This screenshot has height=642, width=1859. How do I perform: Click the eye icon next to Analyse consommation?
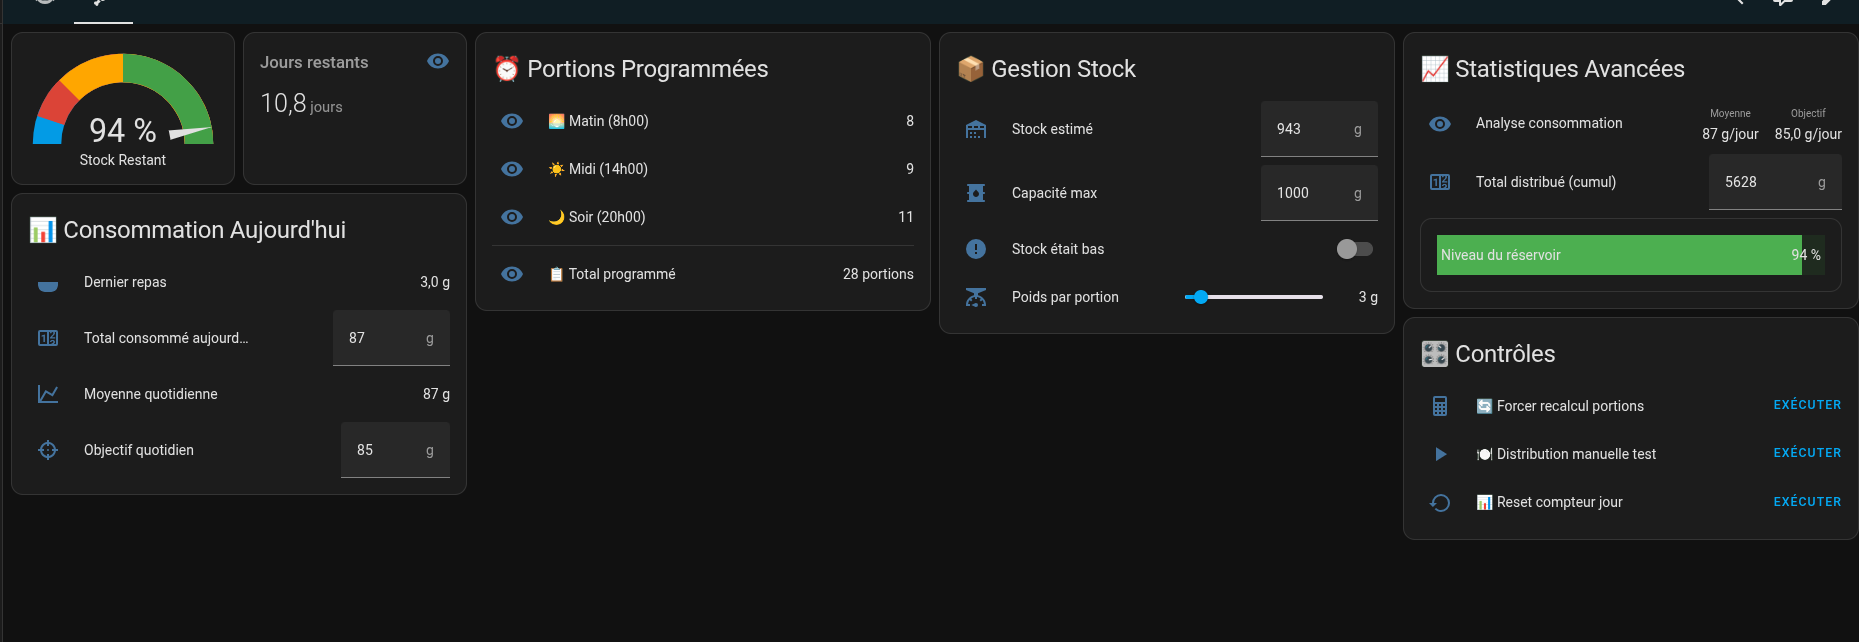[1440, 124]
